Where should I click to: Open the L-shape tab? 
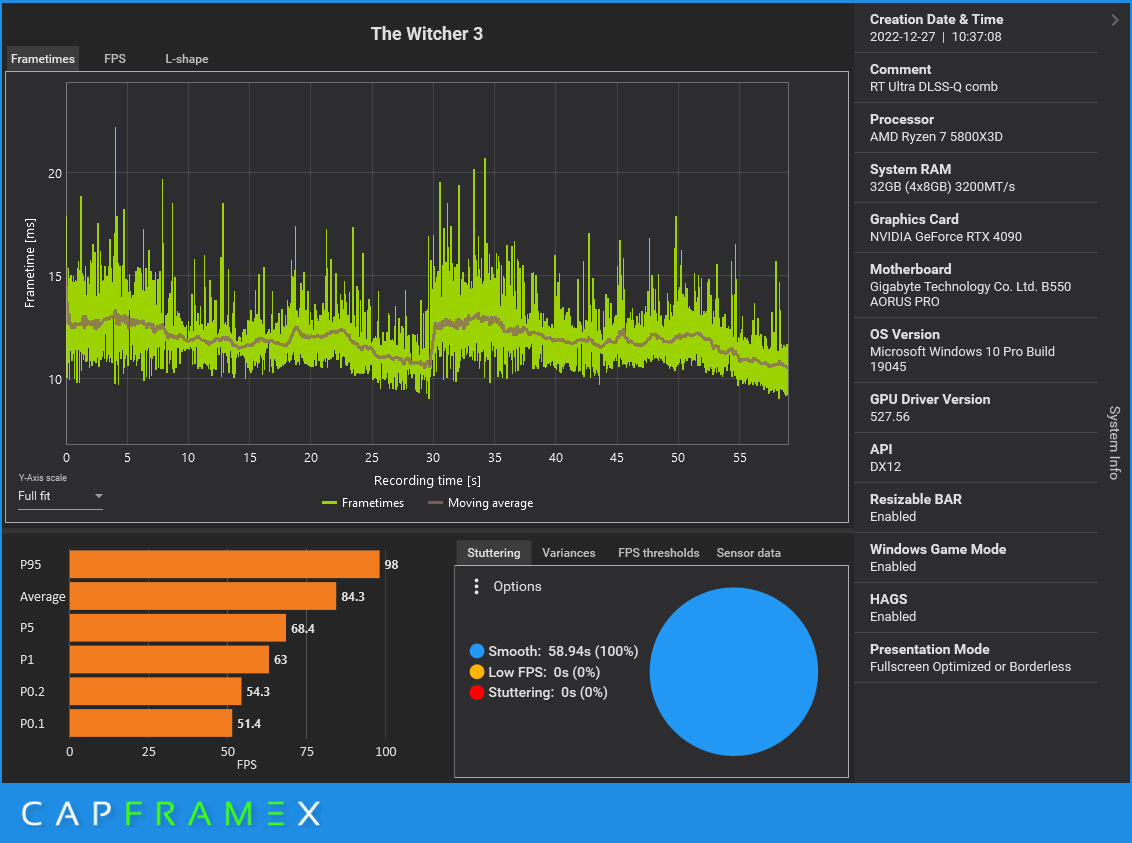186,58
